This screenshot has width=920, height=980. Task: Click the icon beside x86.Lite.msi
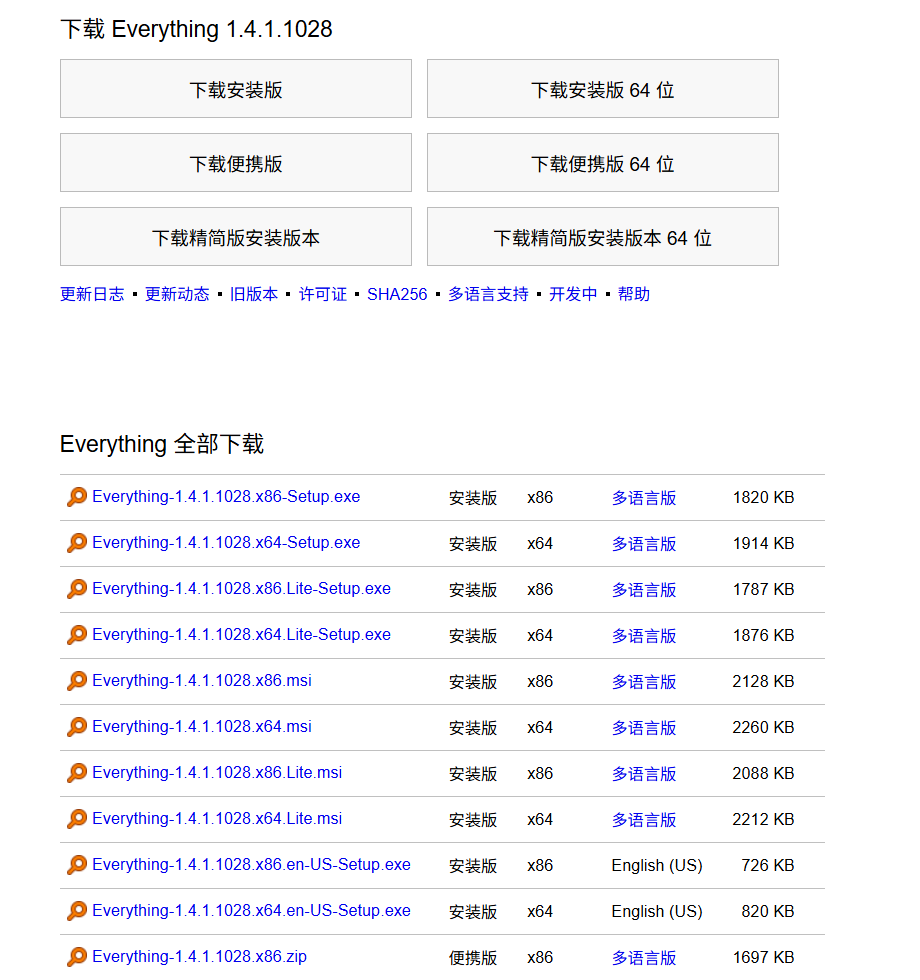(77, 773)
